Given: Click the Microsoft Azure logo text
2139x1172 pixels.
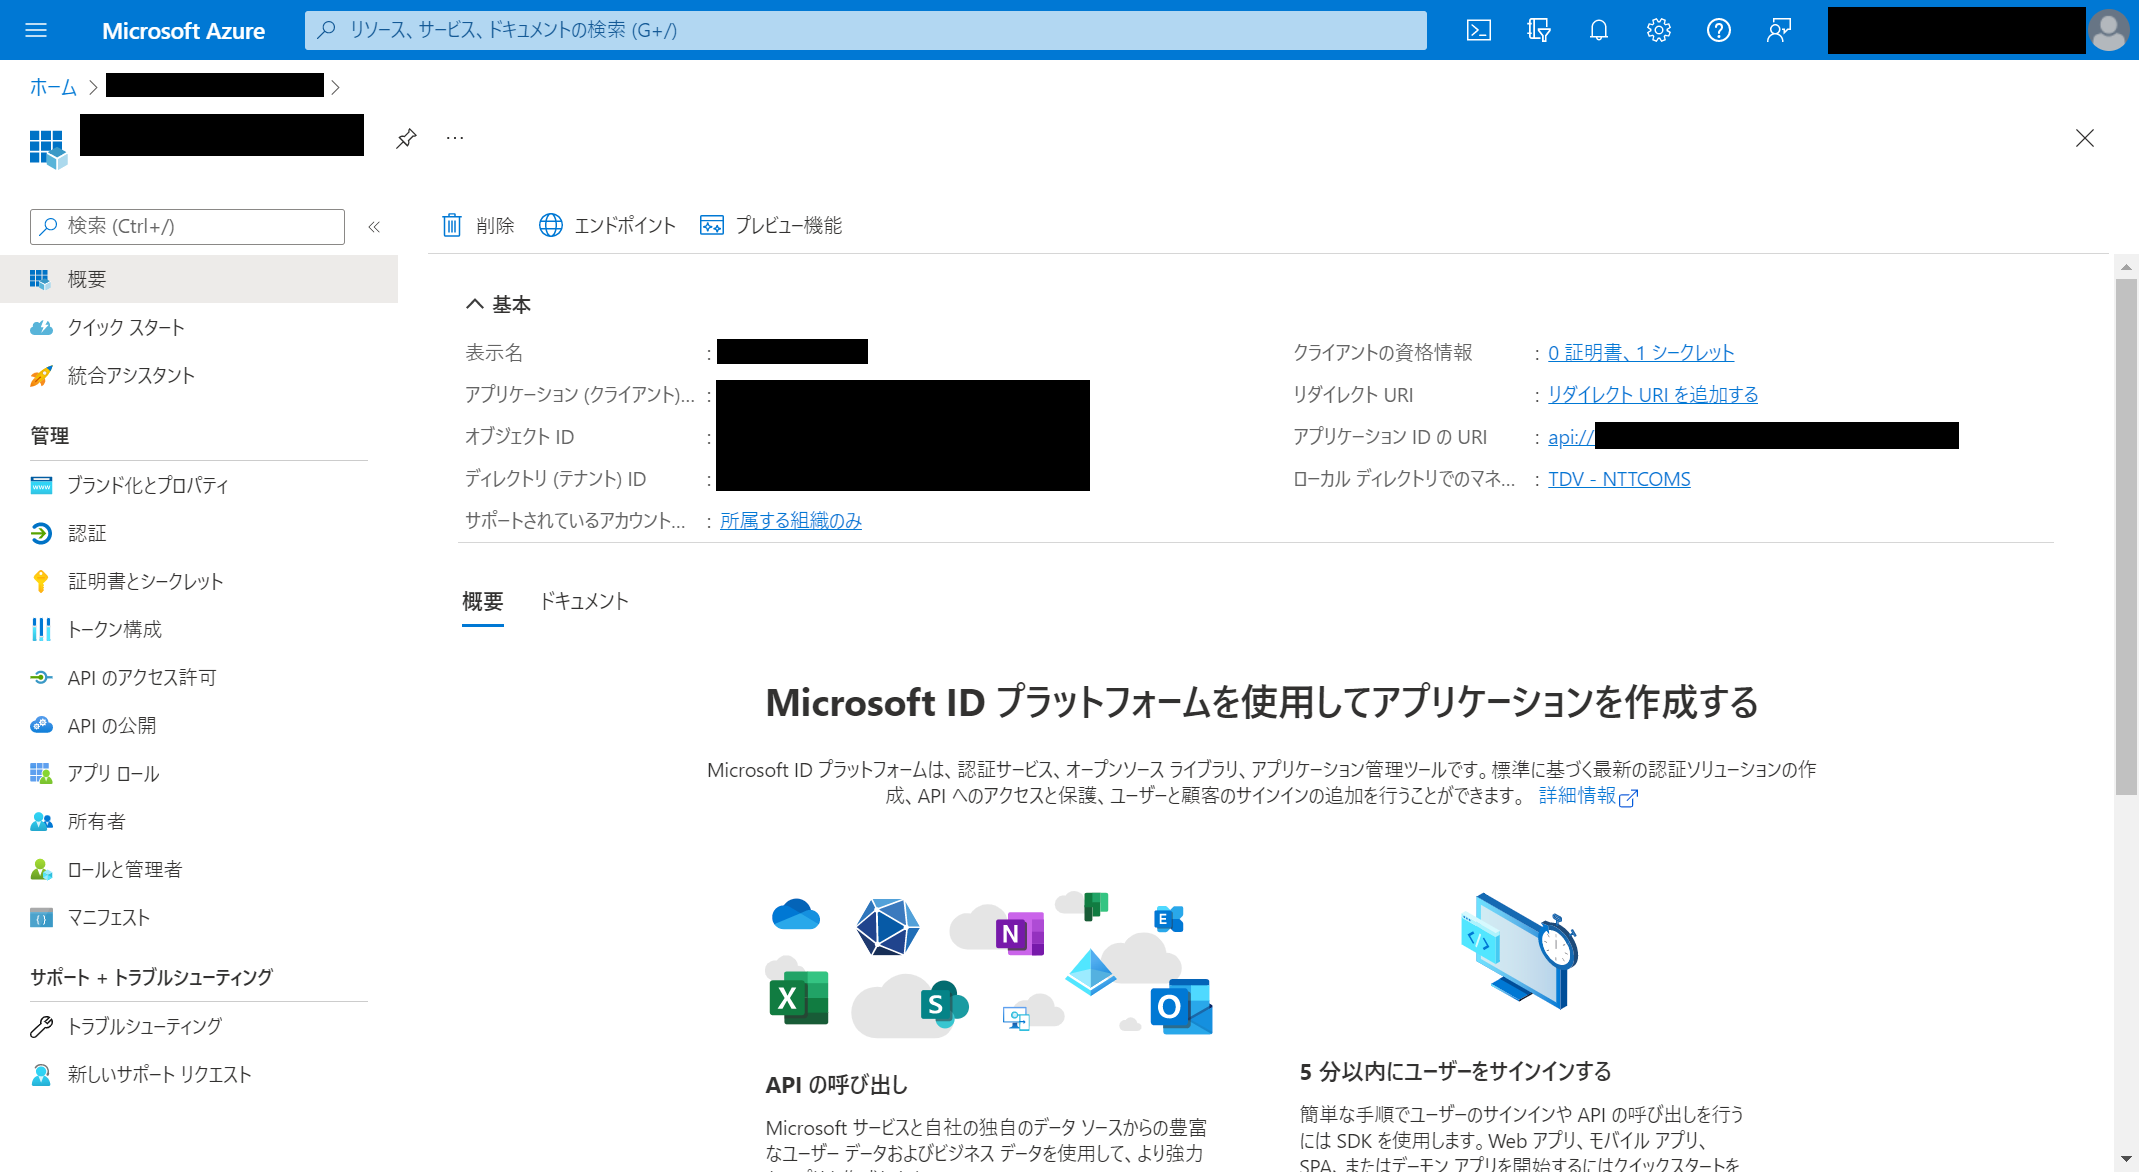Looking at the screenshot, I should (183, 31).
